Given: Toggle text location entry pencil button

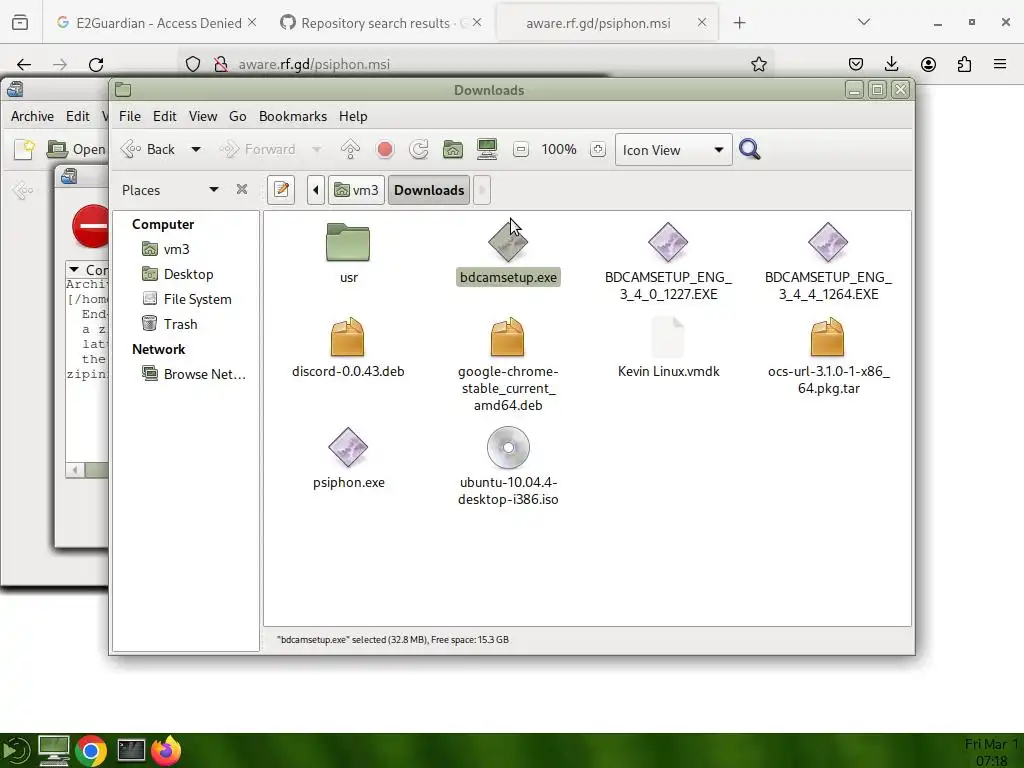Looking at the screenshot, I should (x=281, y=190).
